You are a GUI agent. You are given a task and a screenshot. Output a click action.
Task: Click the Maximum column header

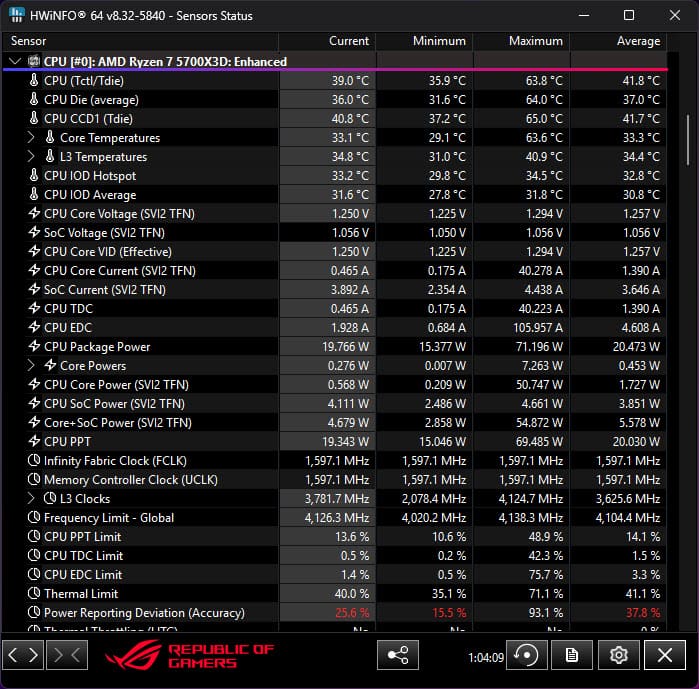[x=535, y=41]
